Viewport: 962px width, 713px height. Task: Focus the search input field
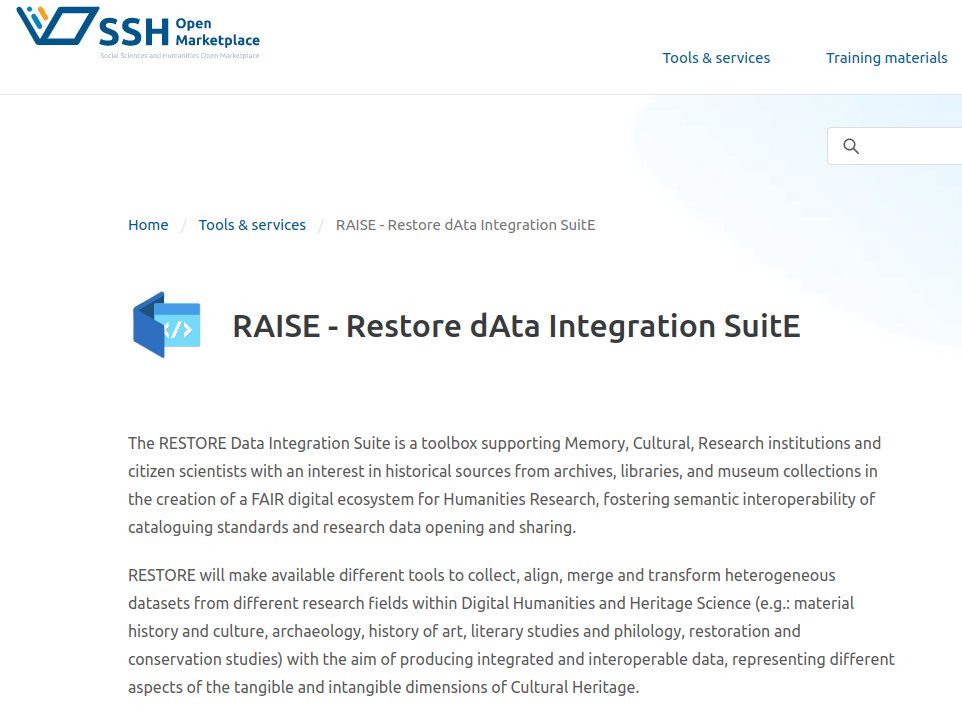pos(910,147)
